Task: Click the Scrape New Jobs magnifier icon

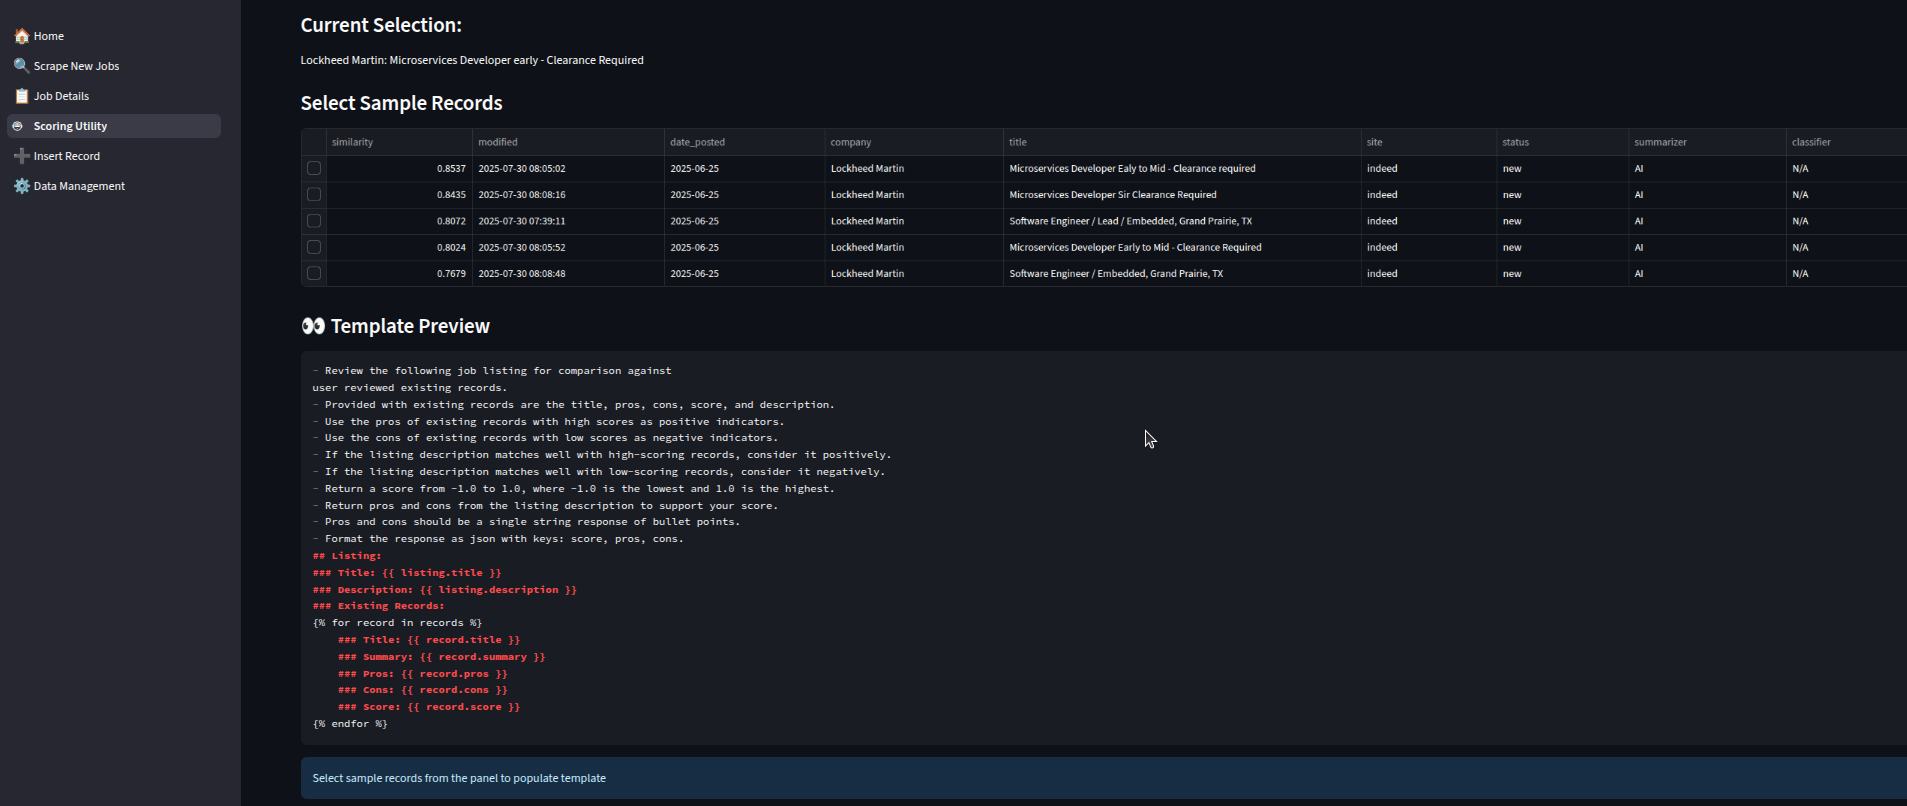Action: tap(21, 66)
